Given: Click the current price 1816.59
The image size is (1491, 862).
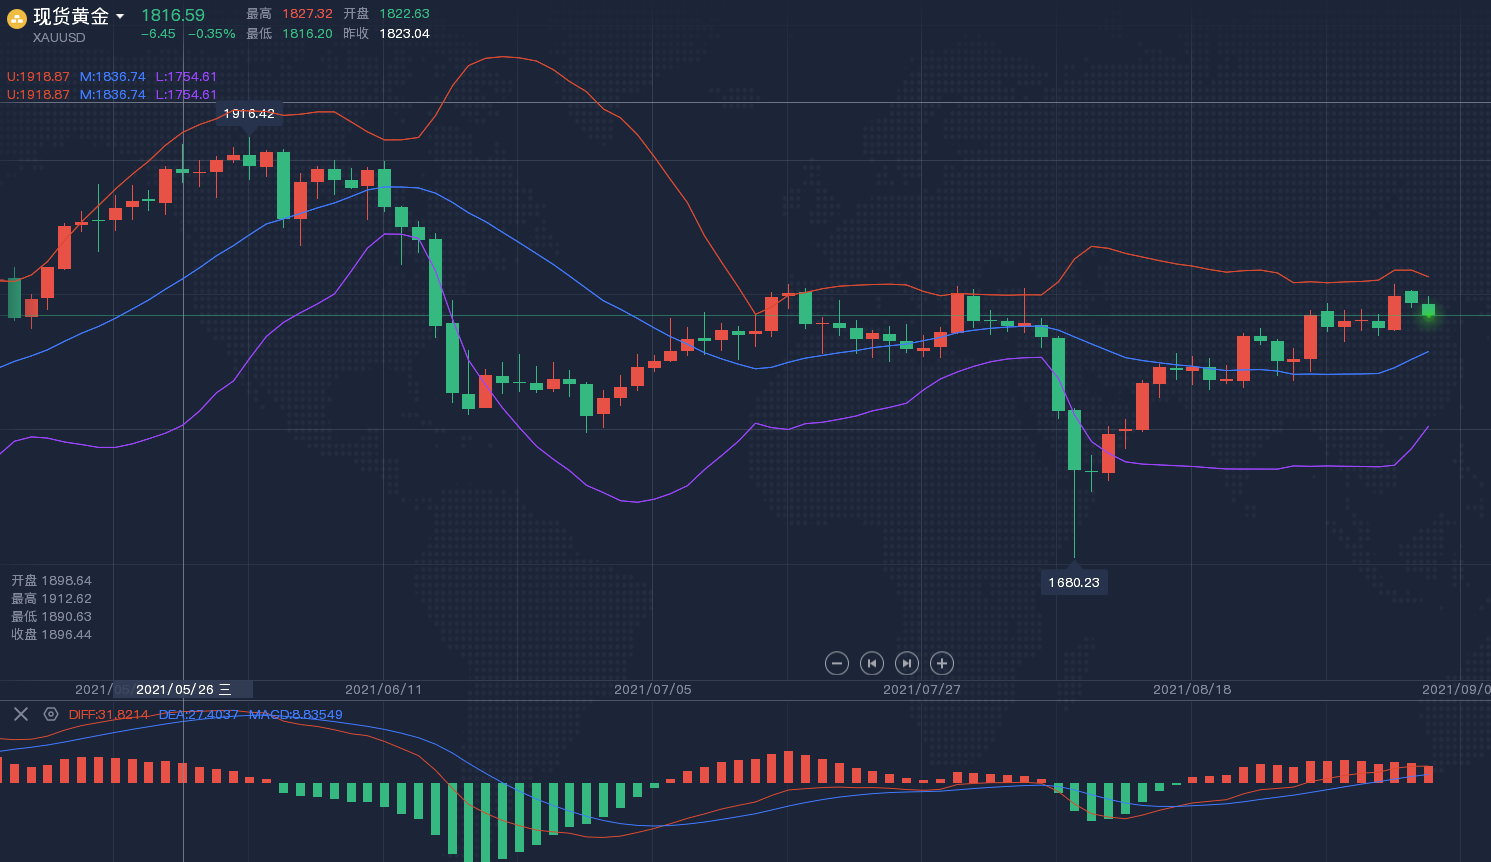Looking at the screenshot, I should 172,15.
